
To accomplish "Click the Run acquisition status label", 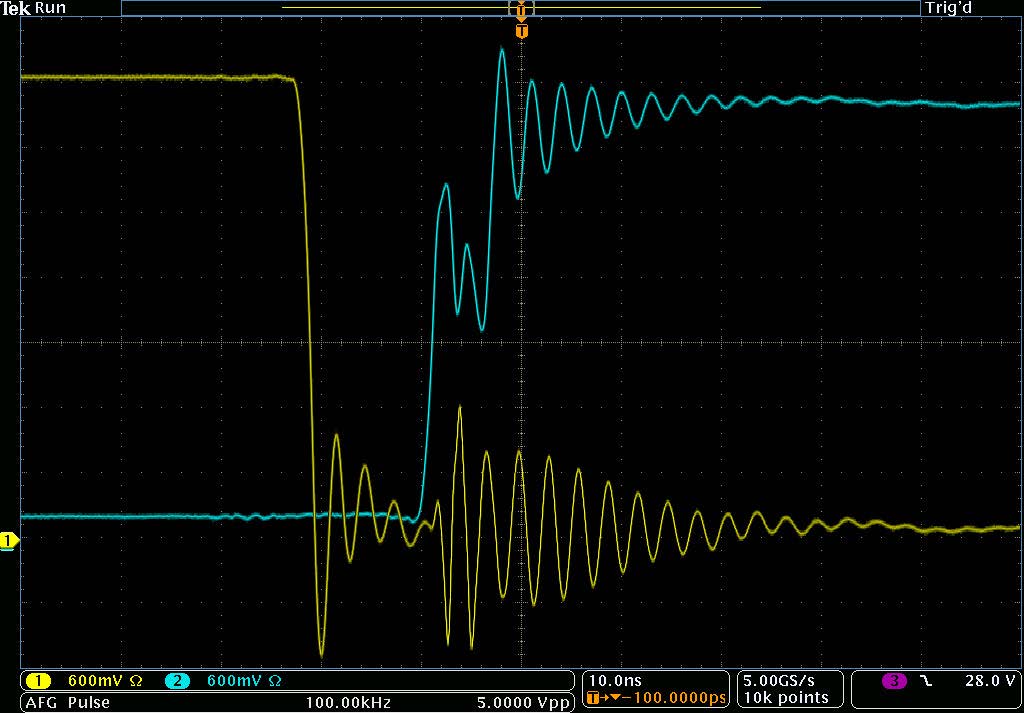I will (x=50, y=8).
